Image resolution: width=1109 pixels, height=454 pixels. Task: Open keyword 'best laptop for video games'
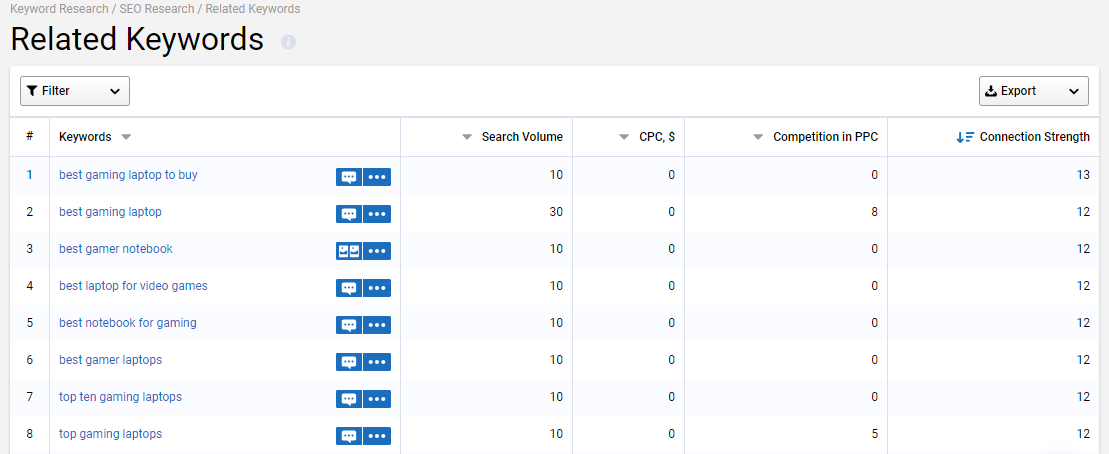(x=133, y=286)
